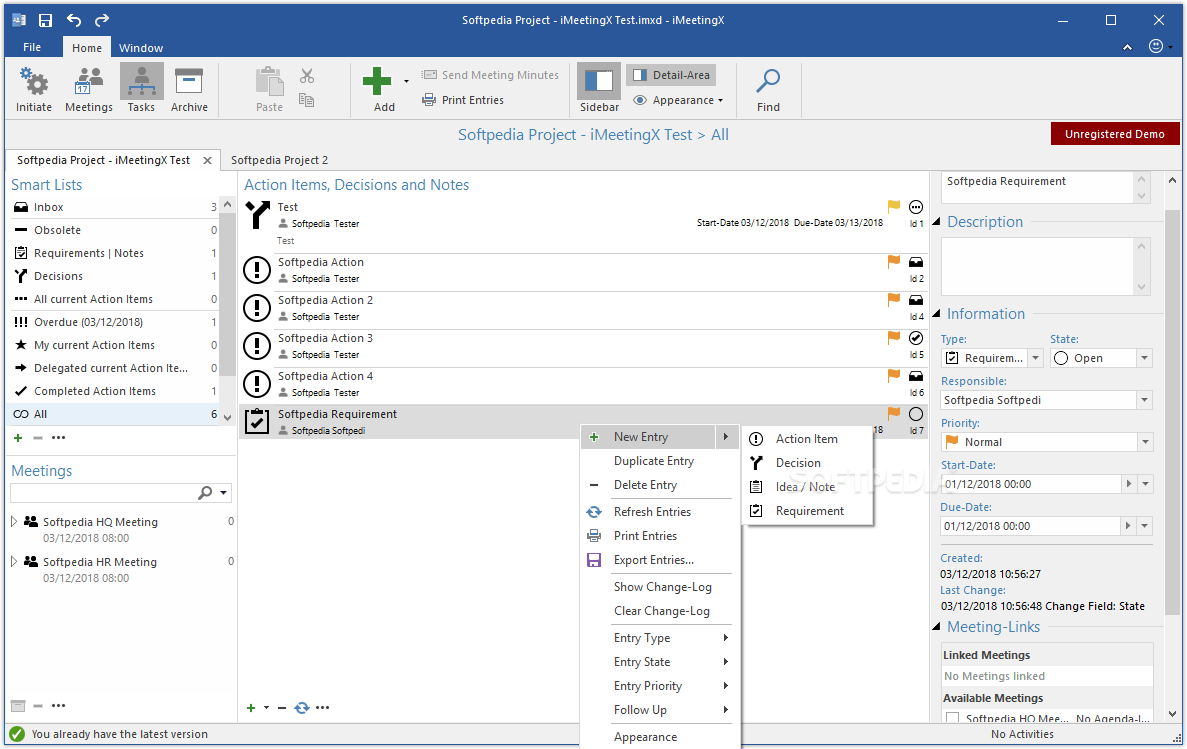Open the Appearance dropdown in ribbon
The height and width of the screenshot is (749, 1187).
[x=679, y=100]
